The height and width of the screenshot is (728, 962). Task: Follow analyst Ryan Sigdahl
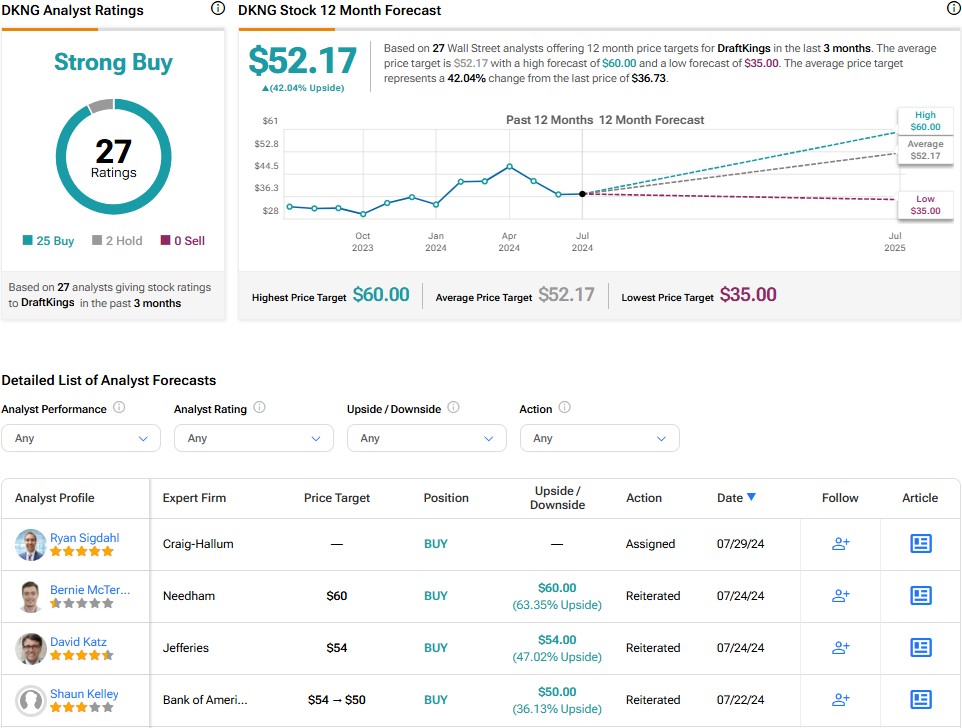pos(840,544)
